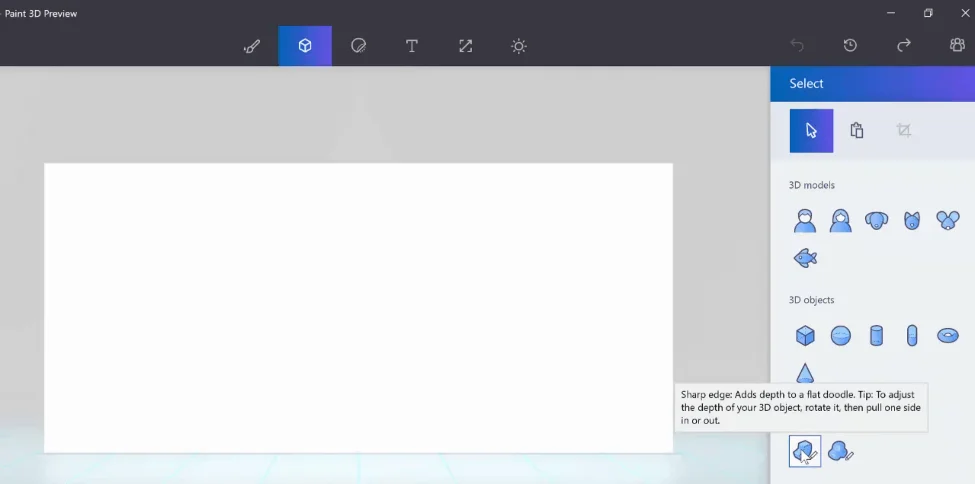The height and width of the screenshot is (484, 975).
Task: Open the History clock icon
Action: (x=850, y=45)
